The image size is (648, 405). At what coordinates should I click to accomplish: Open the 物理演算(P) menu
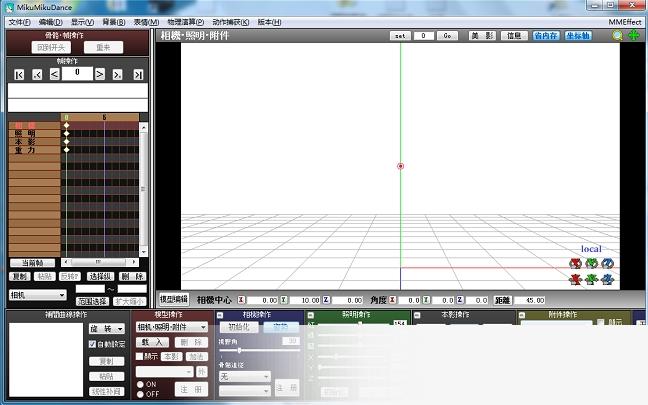click(186, 22)
